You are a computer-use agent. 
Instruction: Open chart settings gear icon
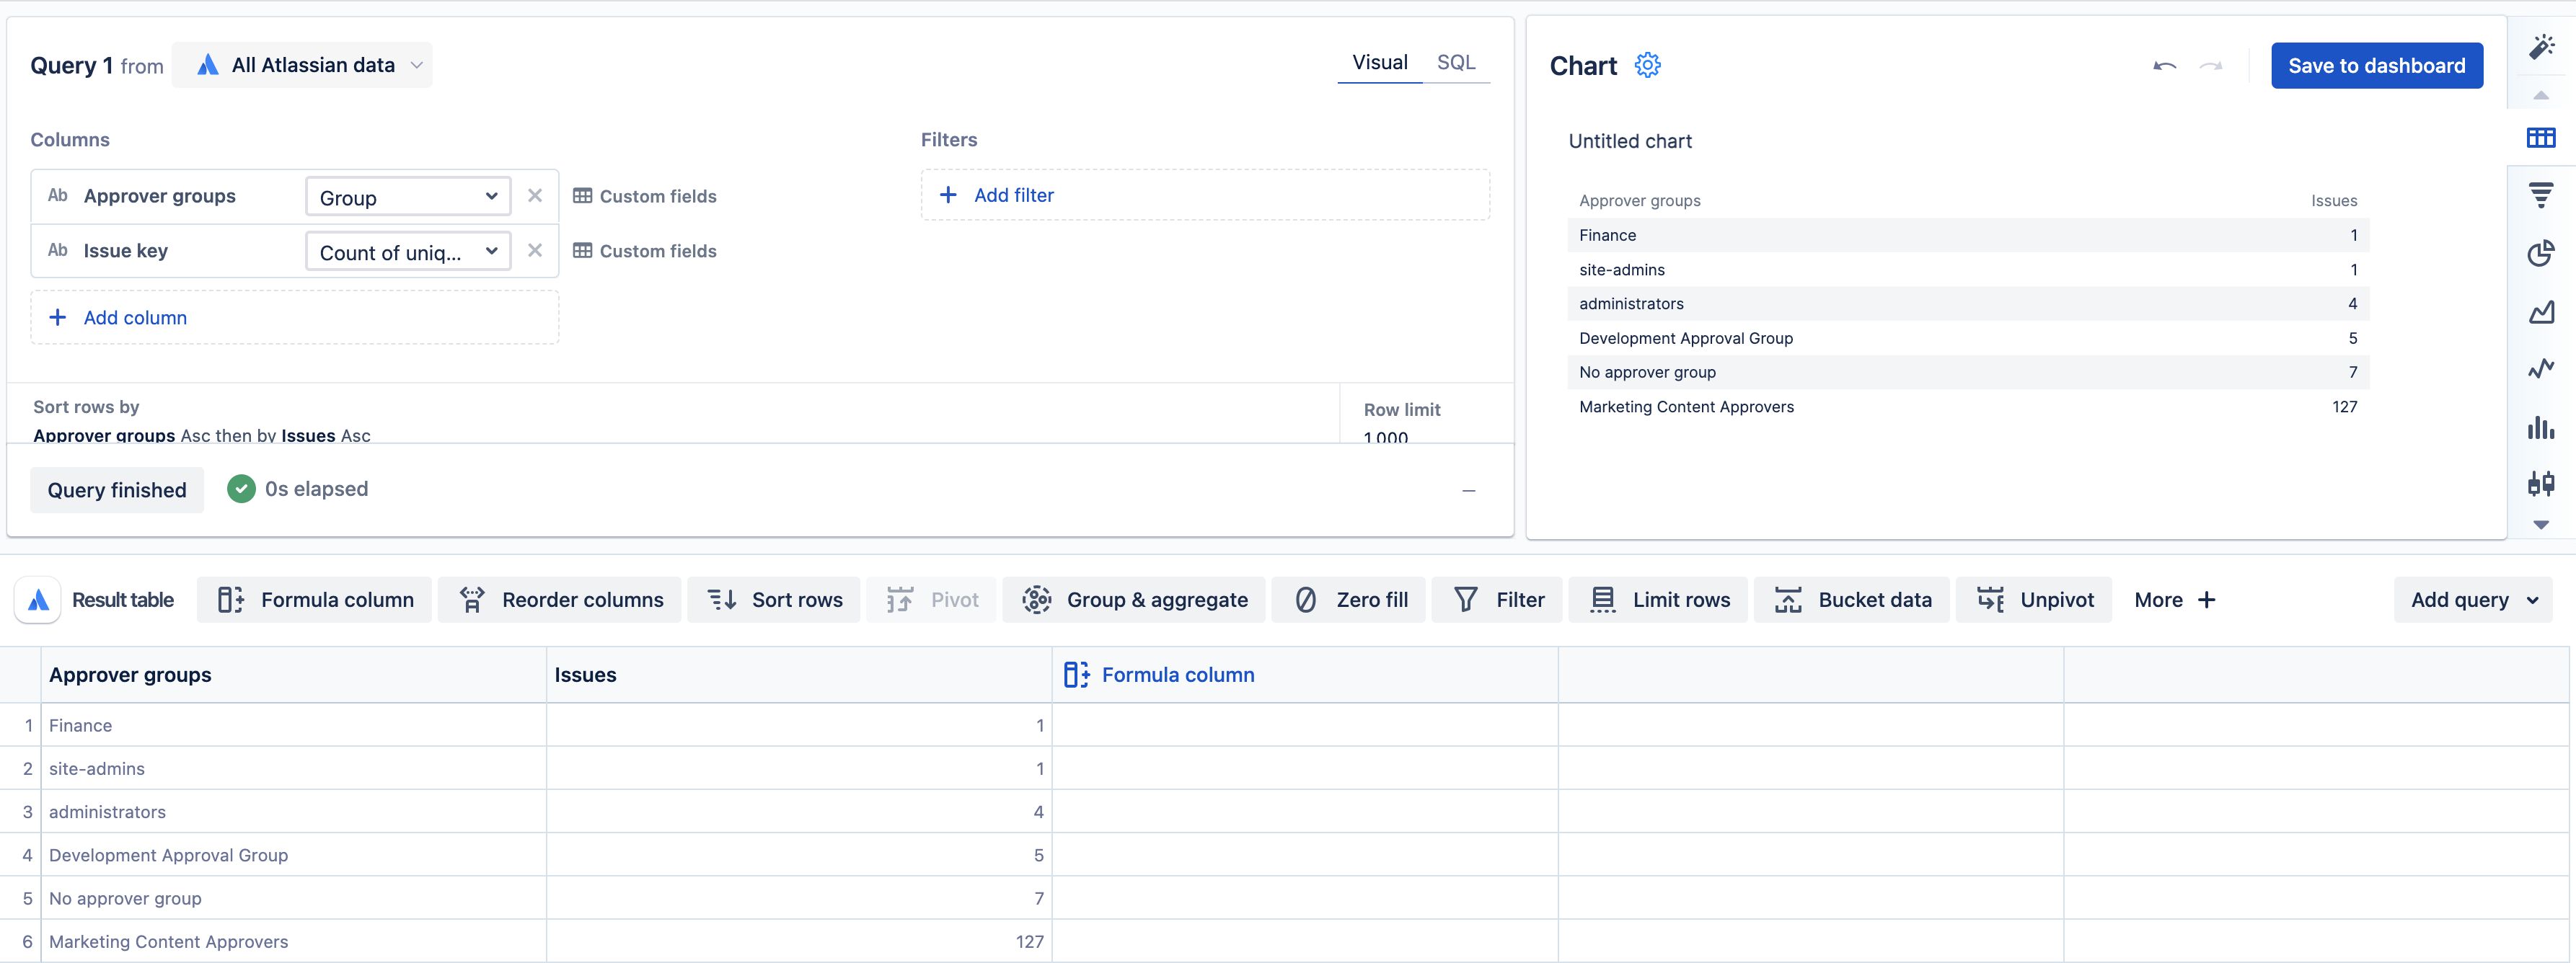(x=1647, y=65)
